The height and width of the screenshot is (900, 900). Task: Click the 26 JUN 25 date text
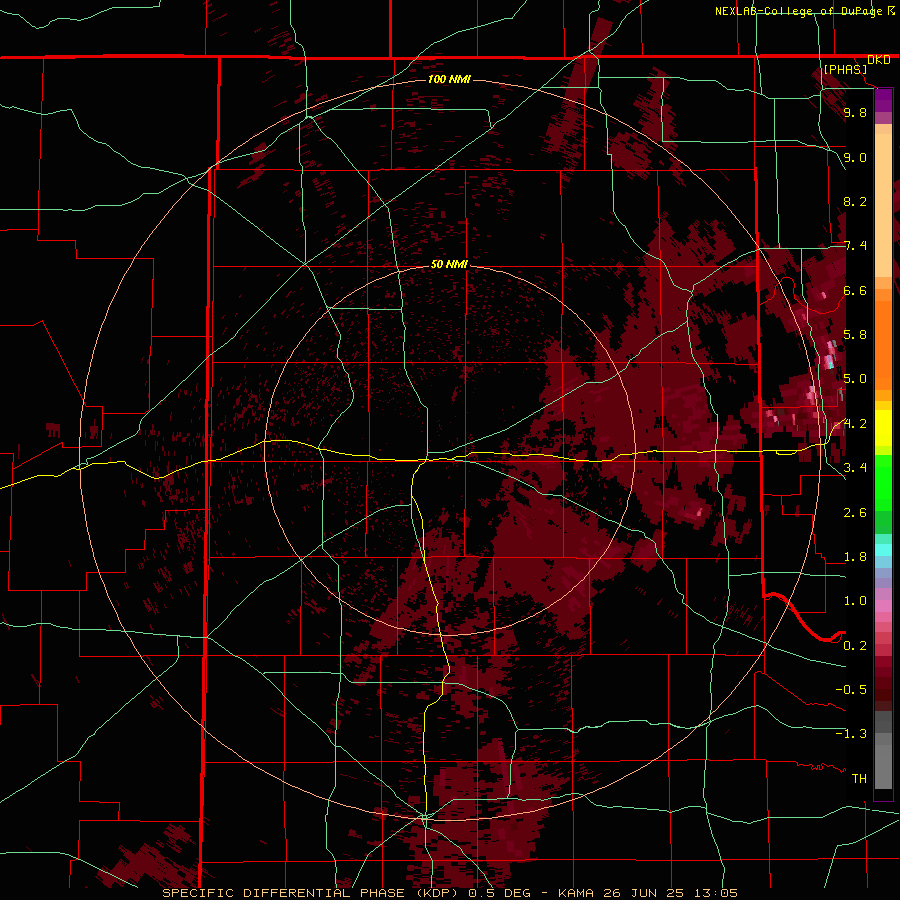[x=645, y=893]
